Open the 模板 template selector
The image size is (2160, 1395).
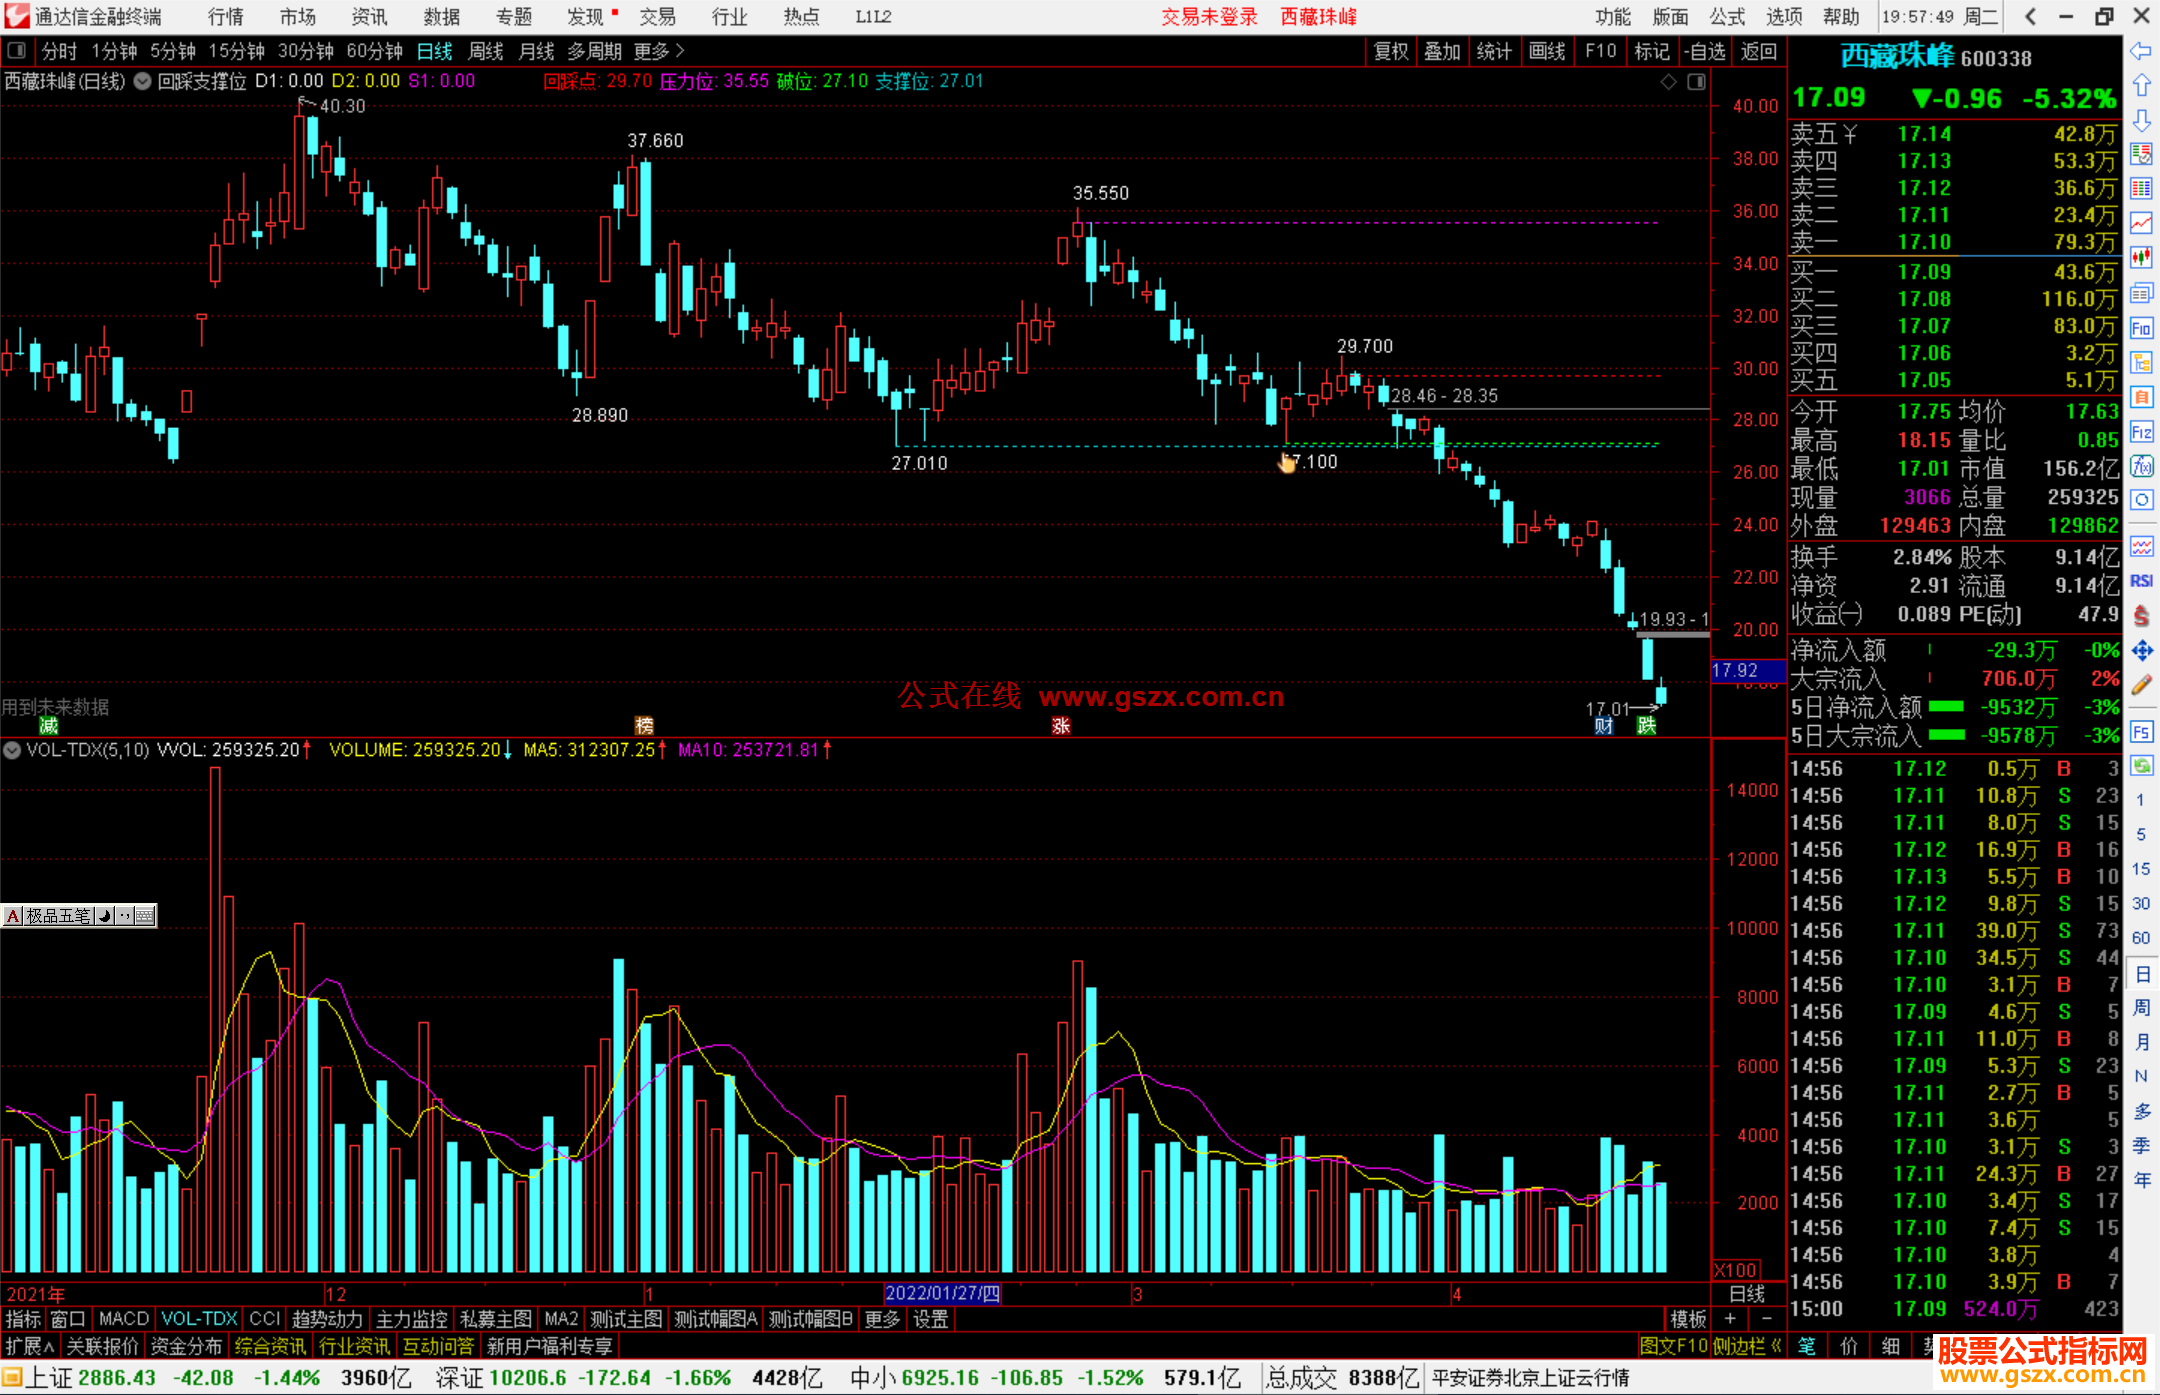1689,1319
